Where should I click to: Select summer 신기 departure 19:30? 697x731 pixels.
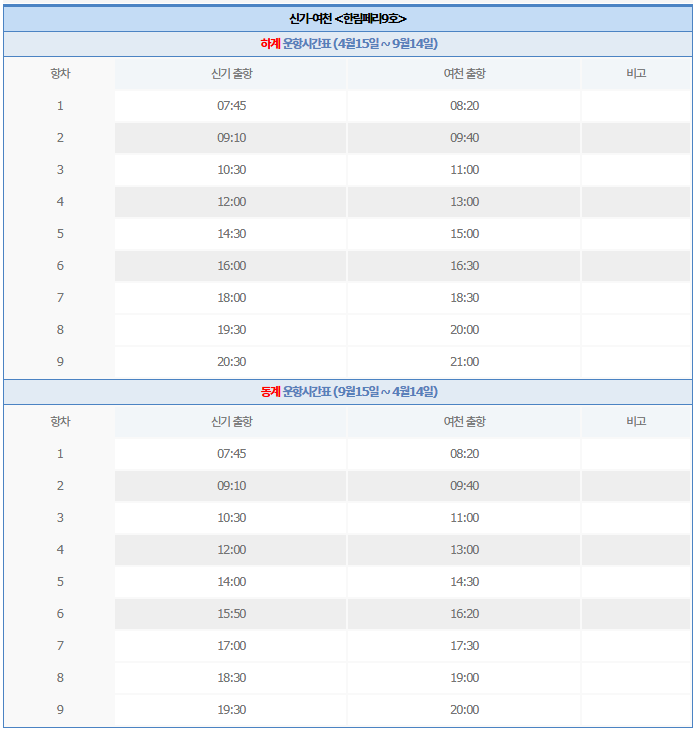[232, 330]
